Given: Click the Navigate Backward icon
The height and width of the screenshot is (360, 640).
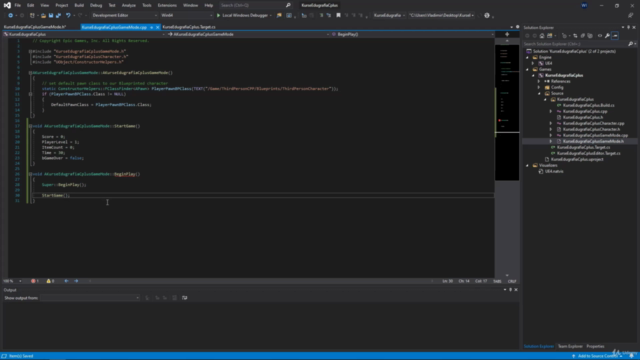Looking at the screenshot, I should pos(10,16).
